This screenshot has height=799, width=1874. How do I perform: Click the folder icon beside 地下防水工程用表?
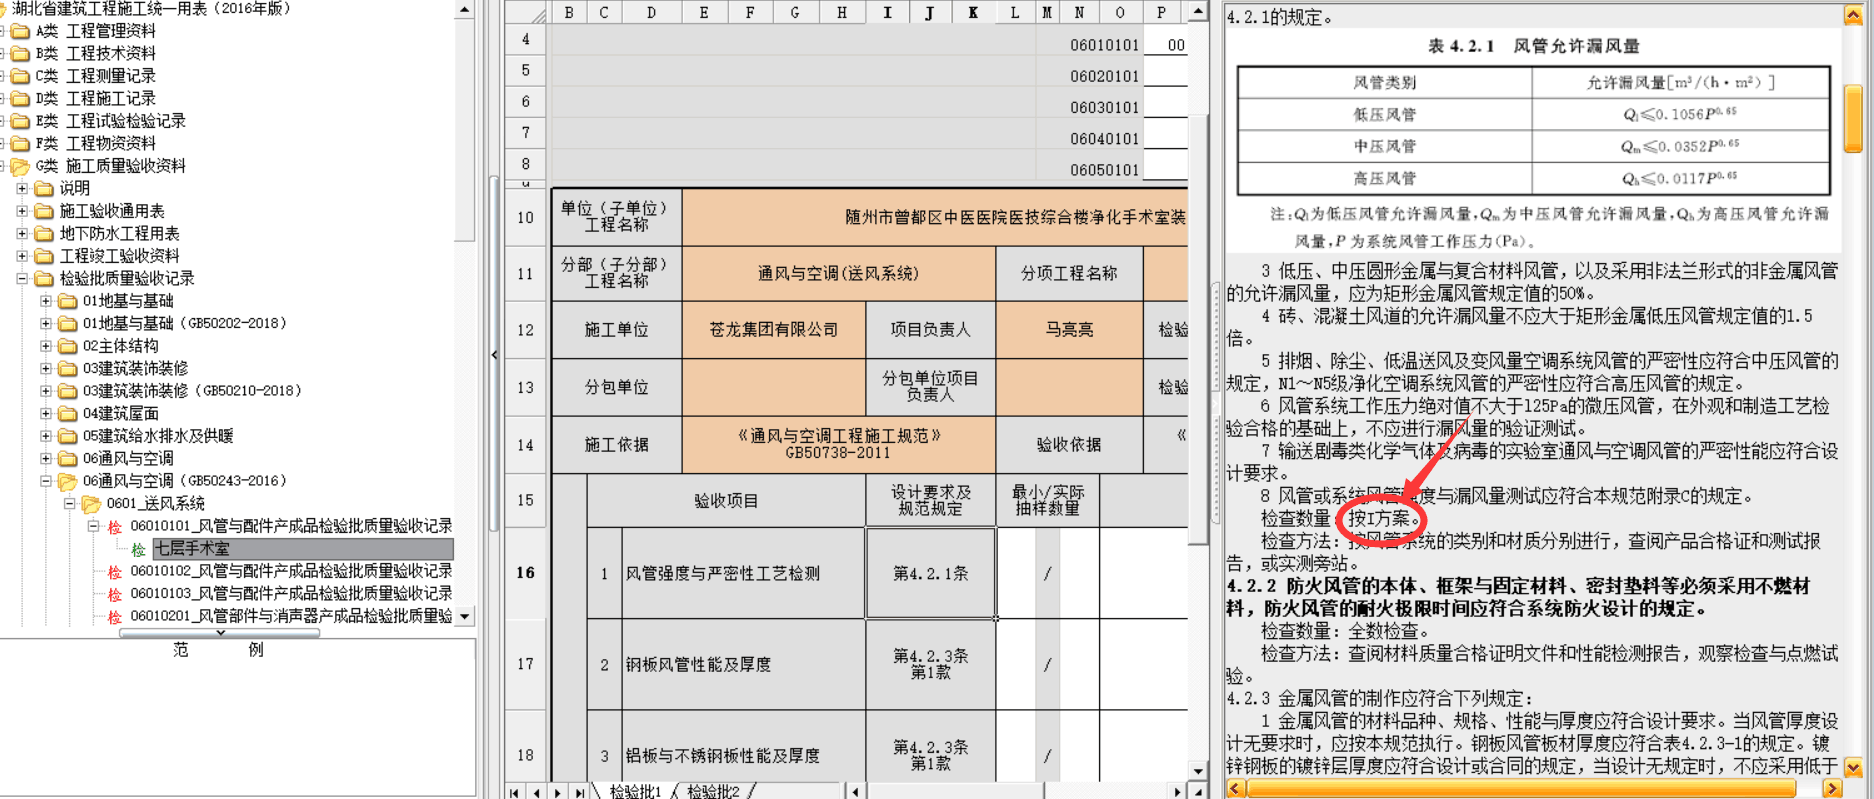pyautogui.click(x=44, y=233)
